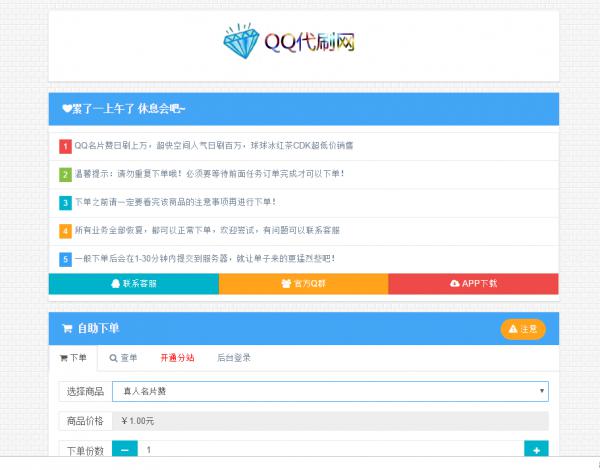This screenshot has height=470, width=600.
Task: Click the orange number 4 notice badge
Action: click(65, 230)
